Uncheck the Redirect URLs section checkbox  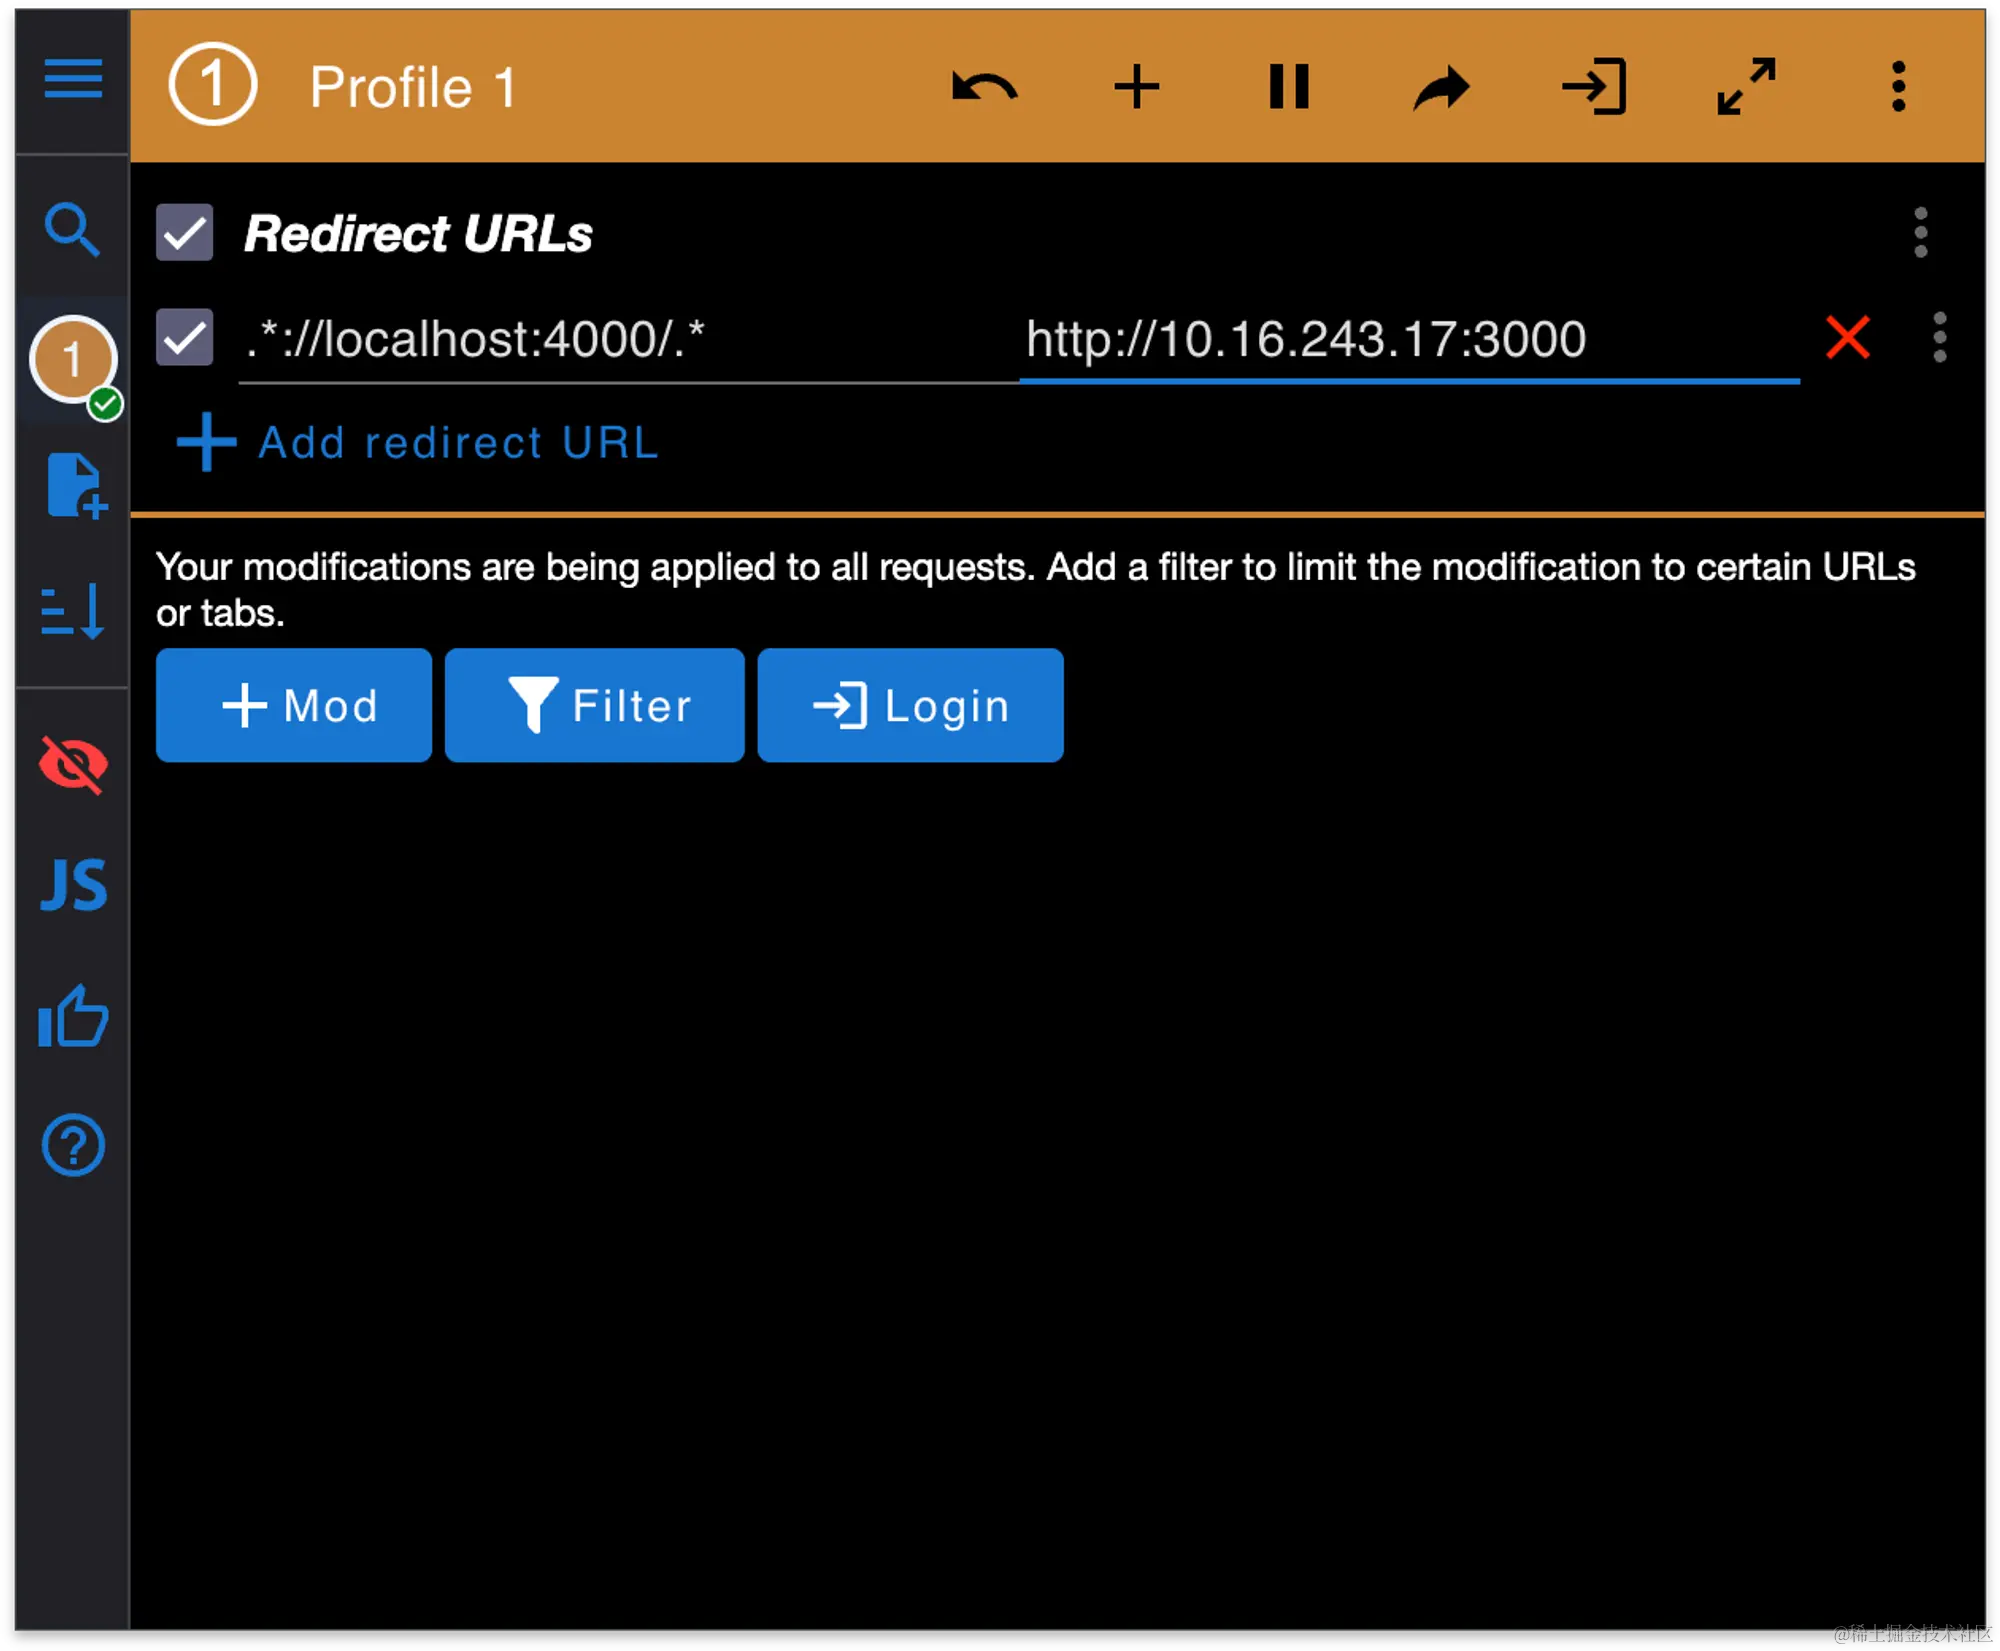tap(185, 233)
